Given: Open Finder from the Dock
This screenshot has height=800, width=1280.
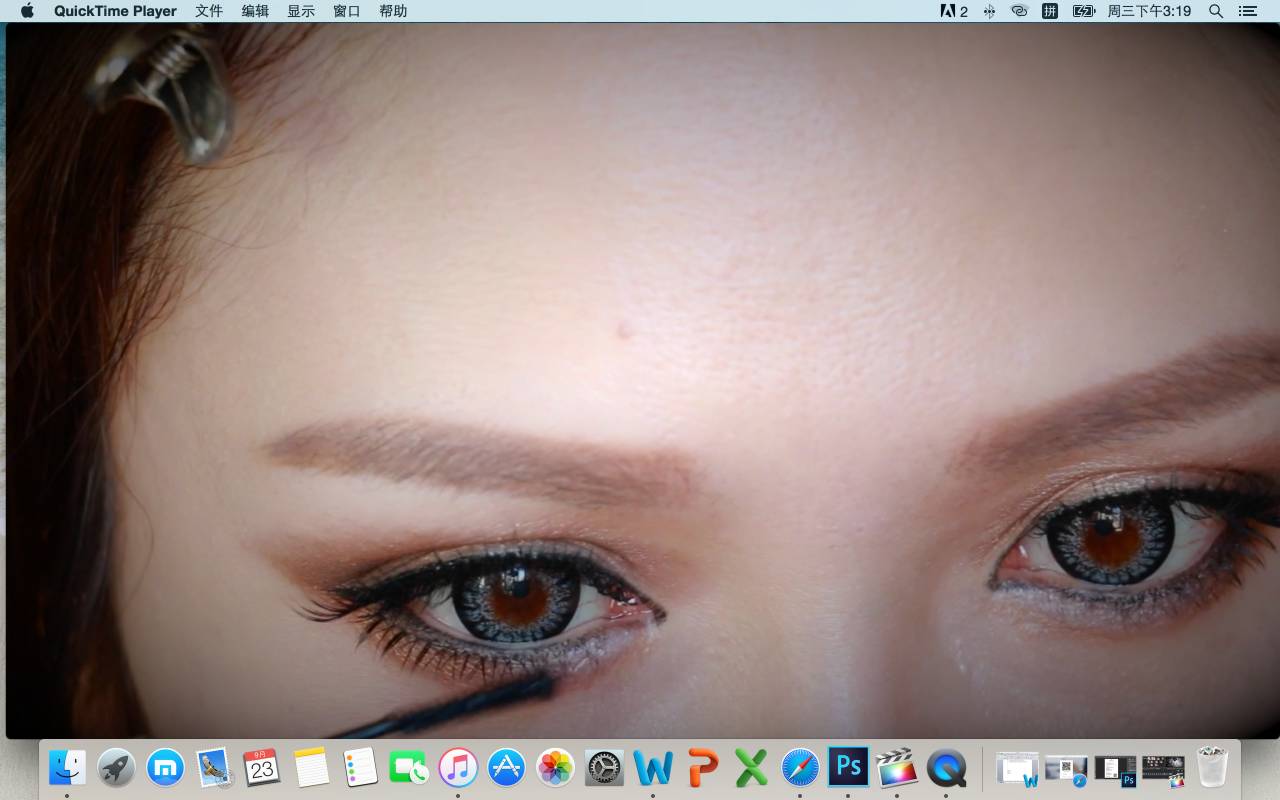Looking at the screenshot, I should [x=67, y=768].
